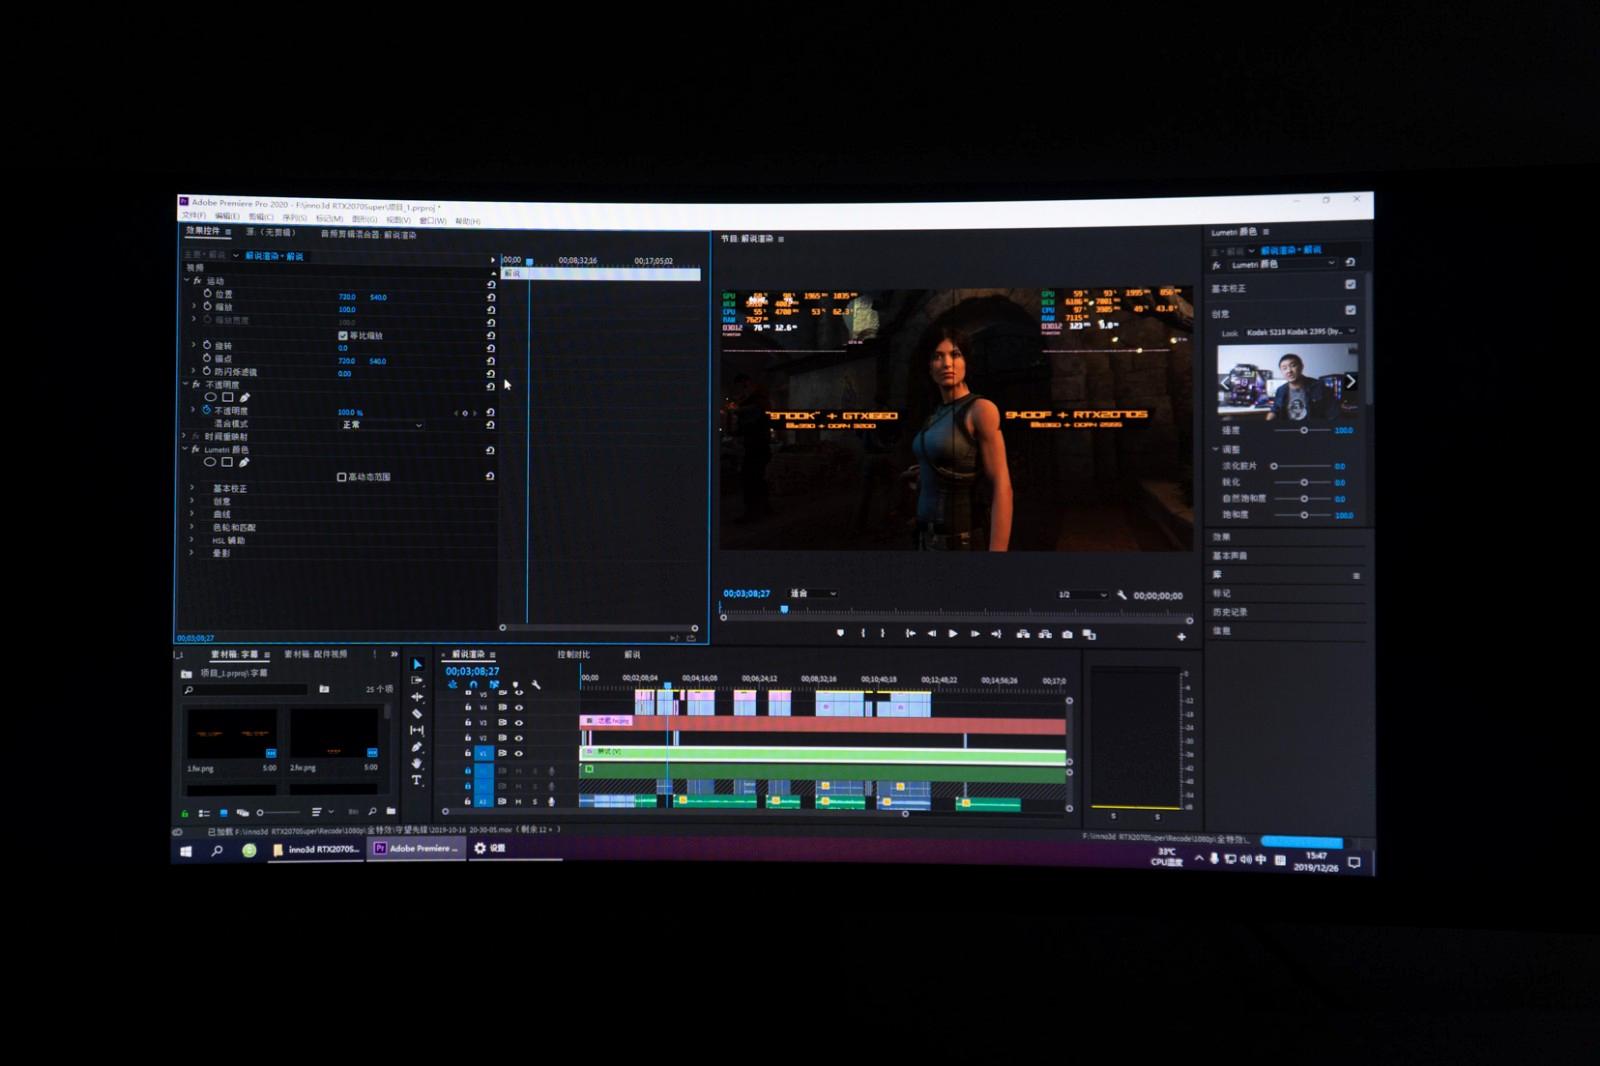Hide the V1 track output eye
This screenshot has width=1600, height=1066.
519,753
